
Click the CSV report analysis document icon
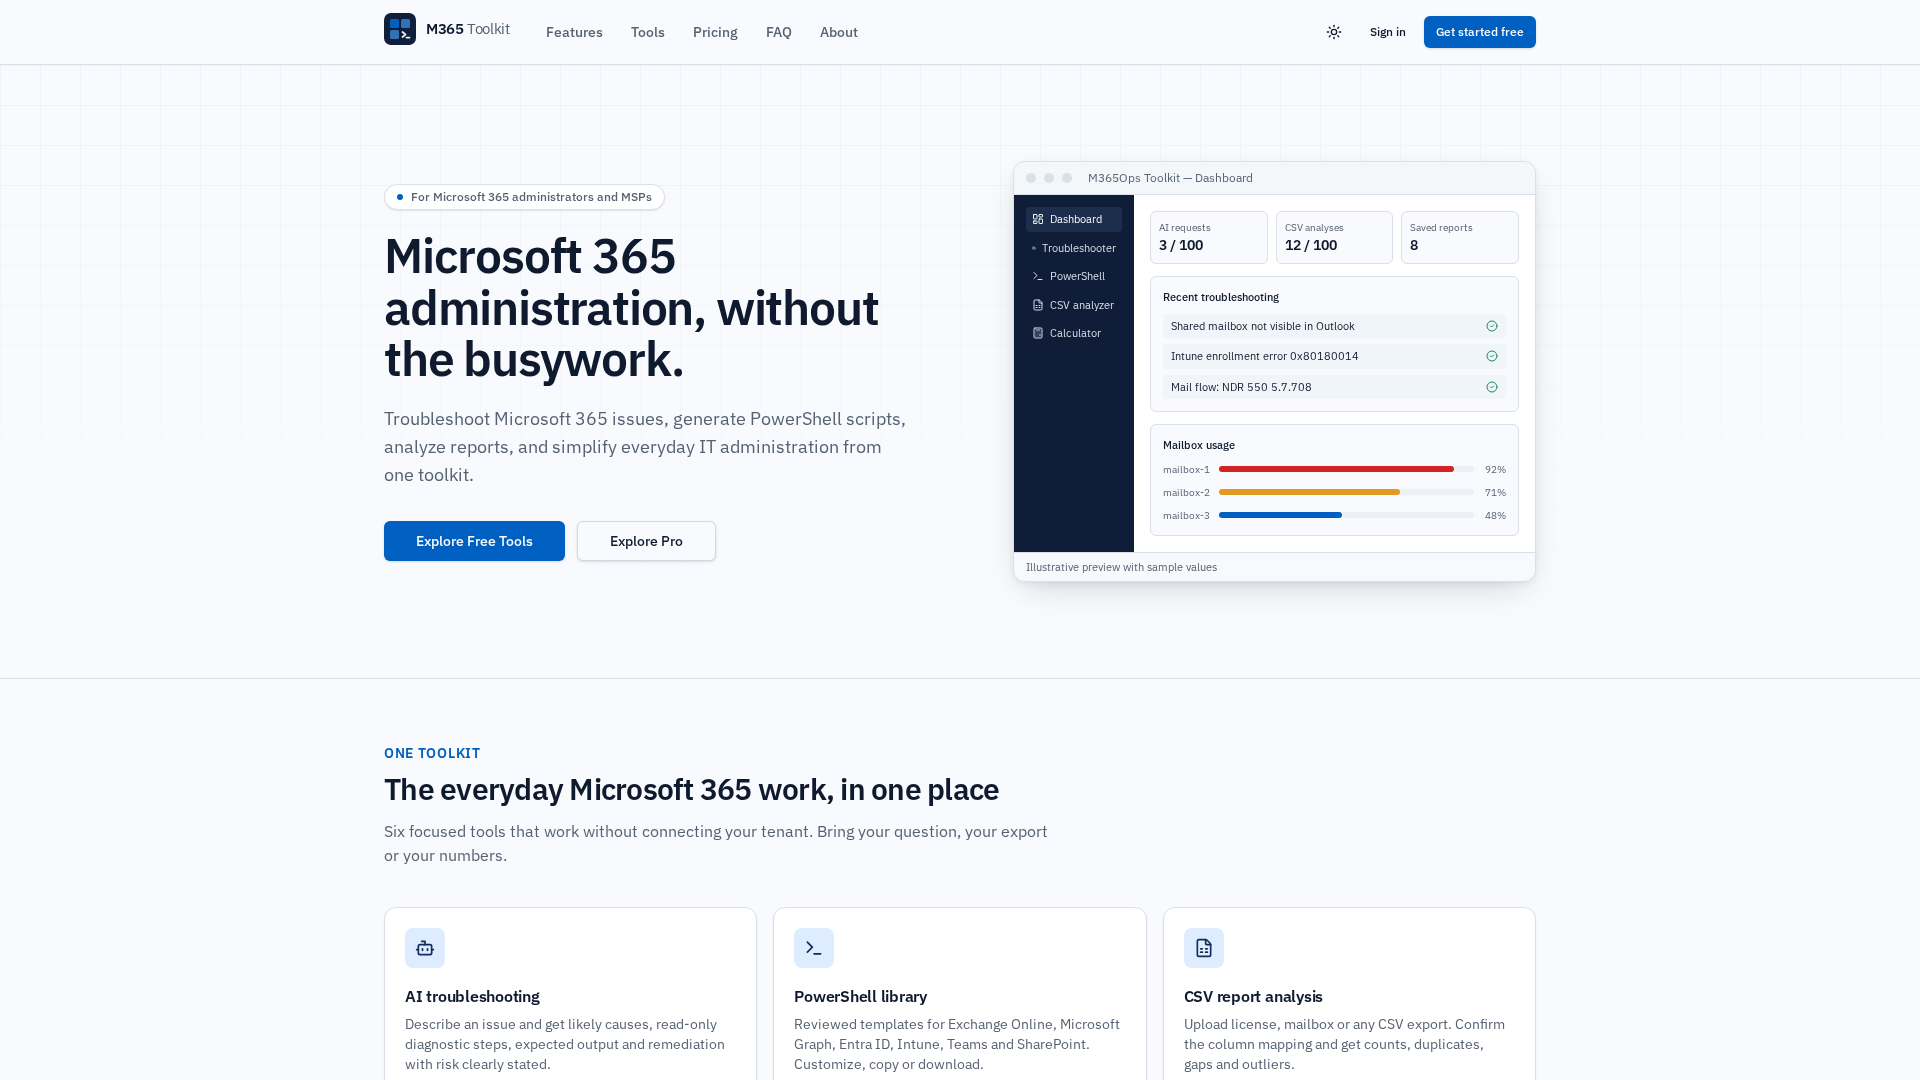point(1204,948)
